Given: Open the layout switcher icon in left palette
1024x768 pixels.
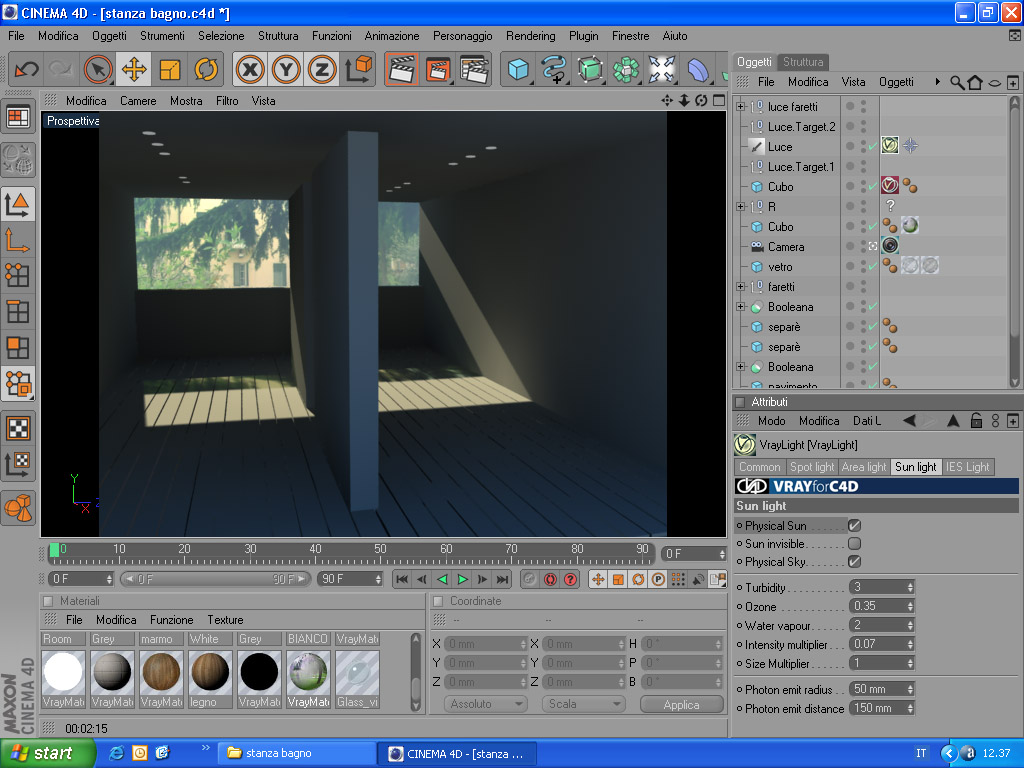Looking at the screenshot, I should point(18,118).
